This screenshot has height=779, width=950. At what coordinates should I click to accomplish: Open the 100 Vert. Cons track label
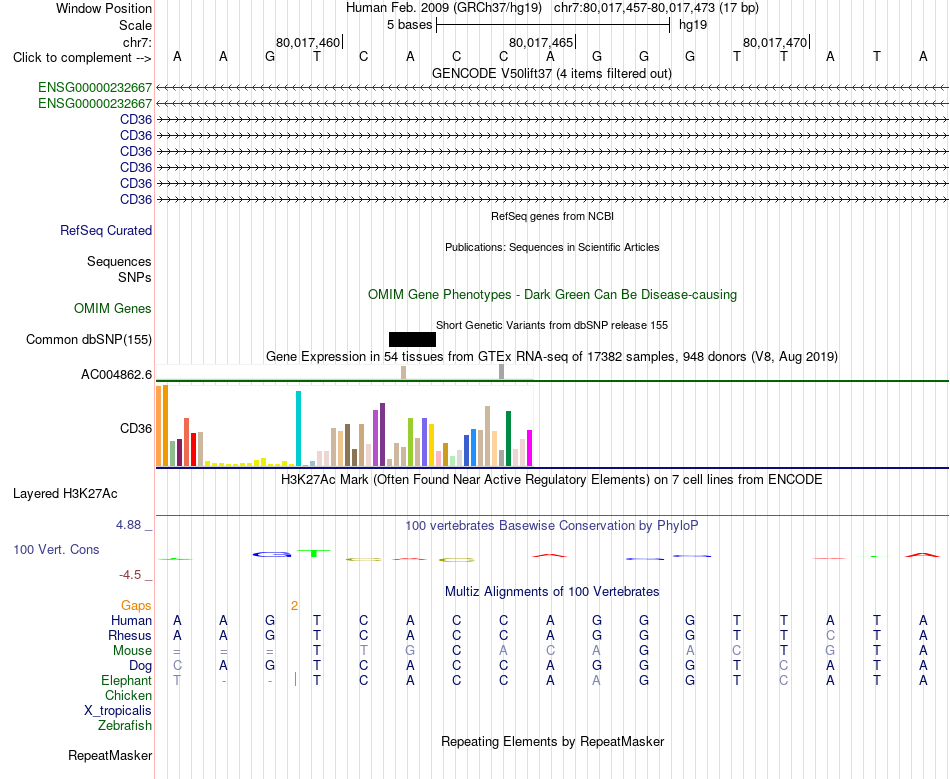click(x=56, y=549)
